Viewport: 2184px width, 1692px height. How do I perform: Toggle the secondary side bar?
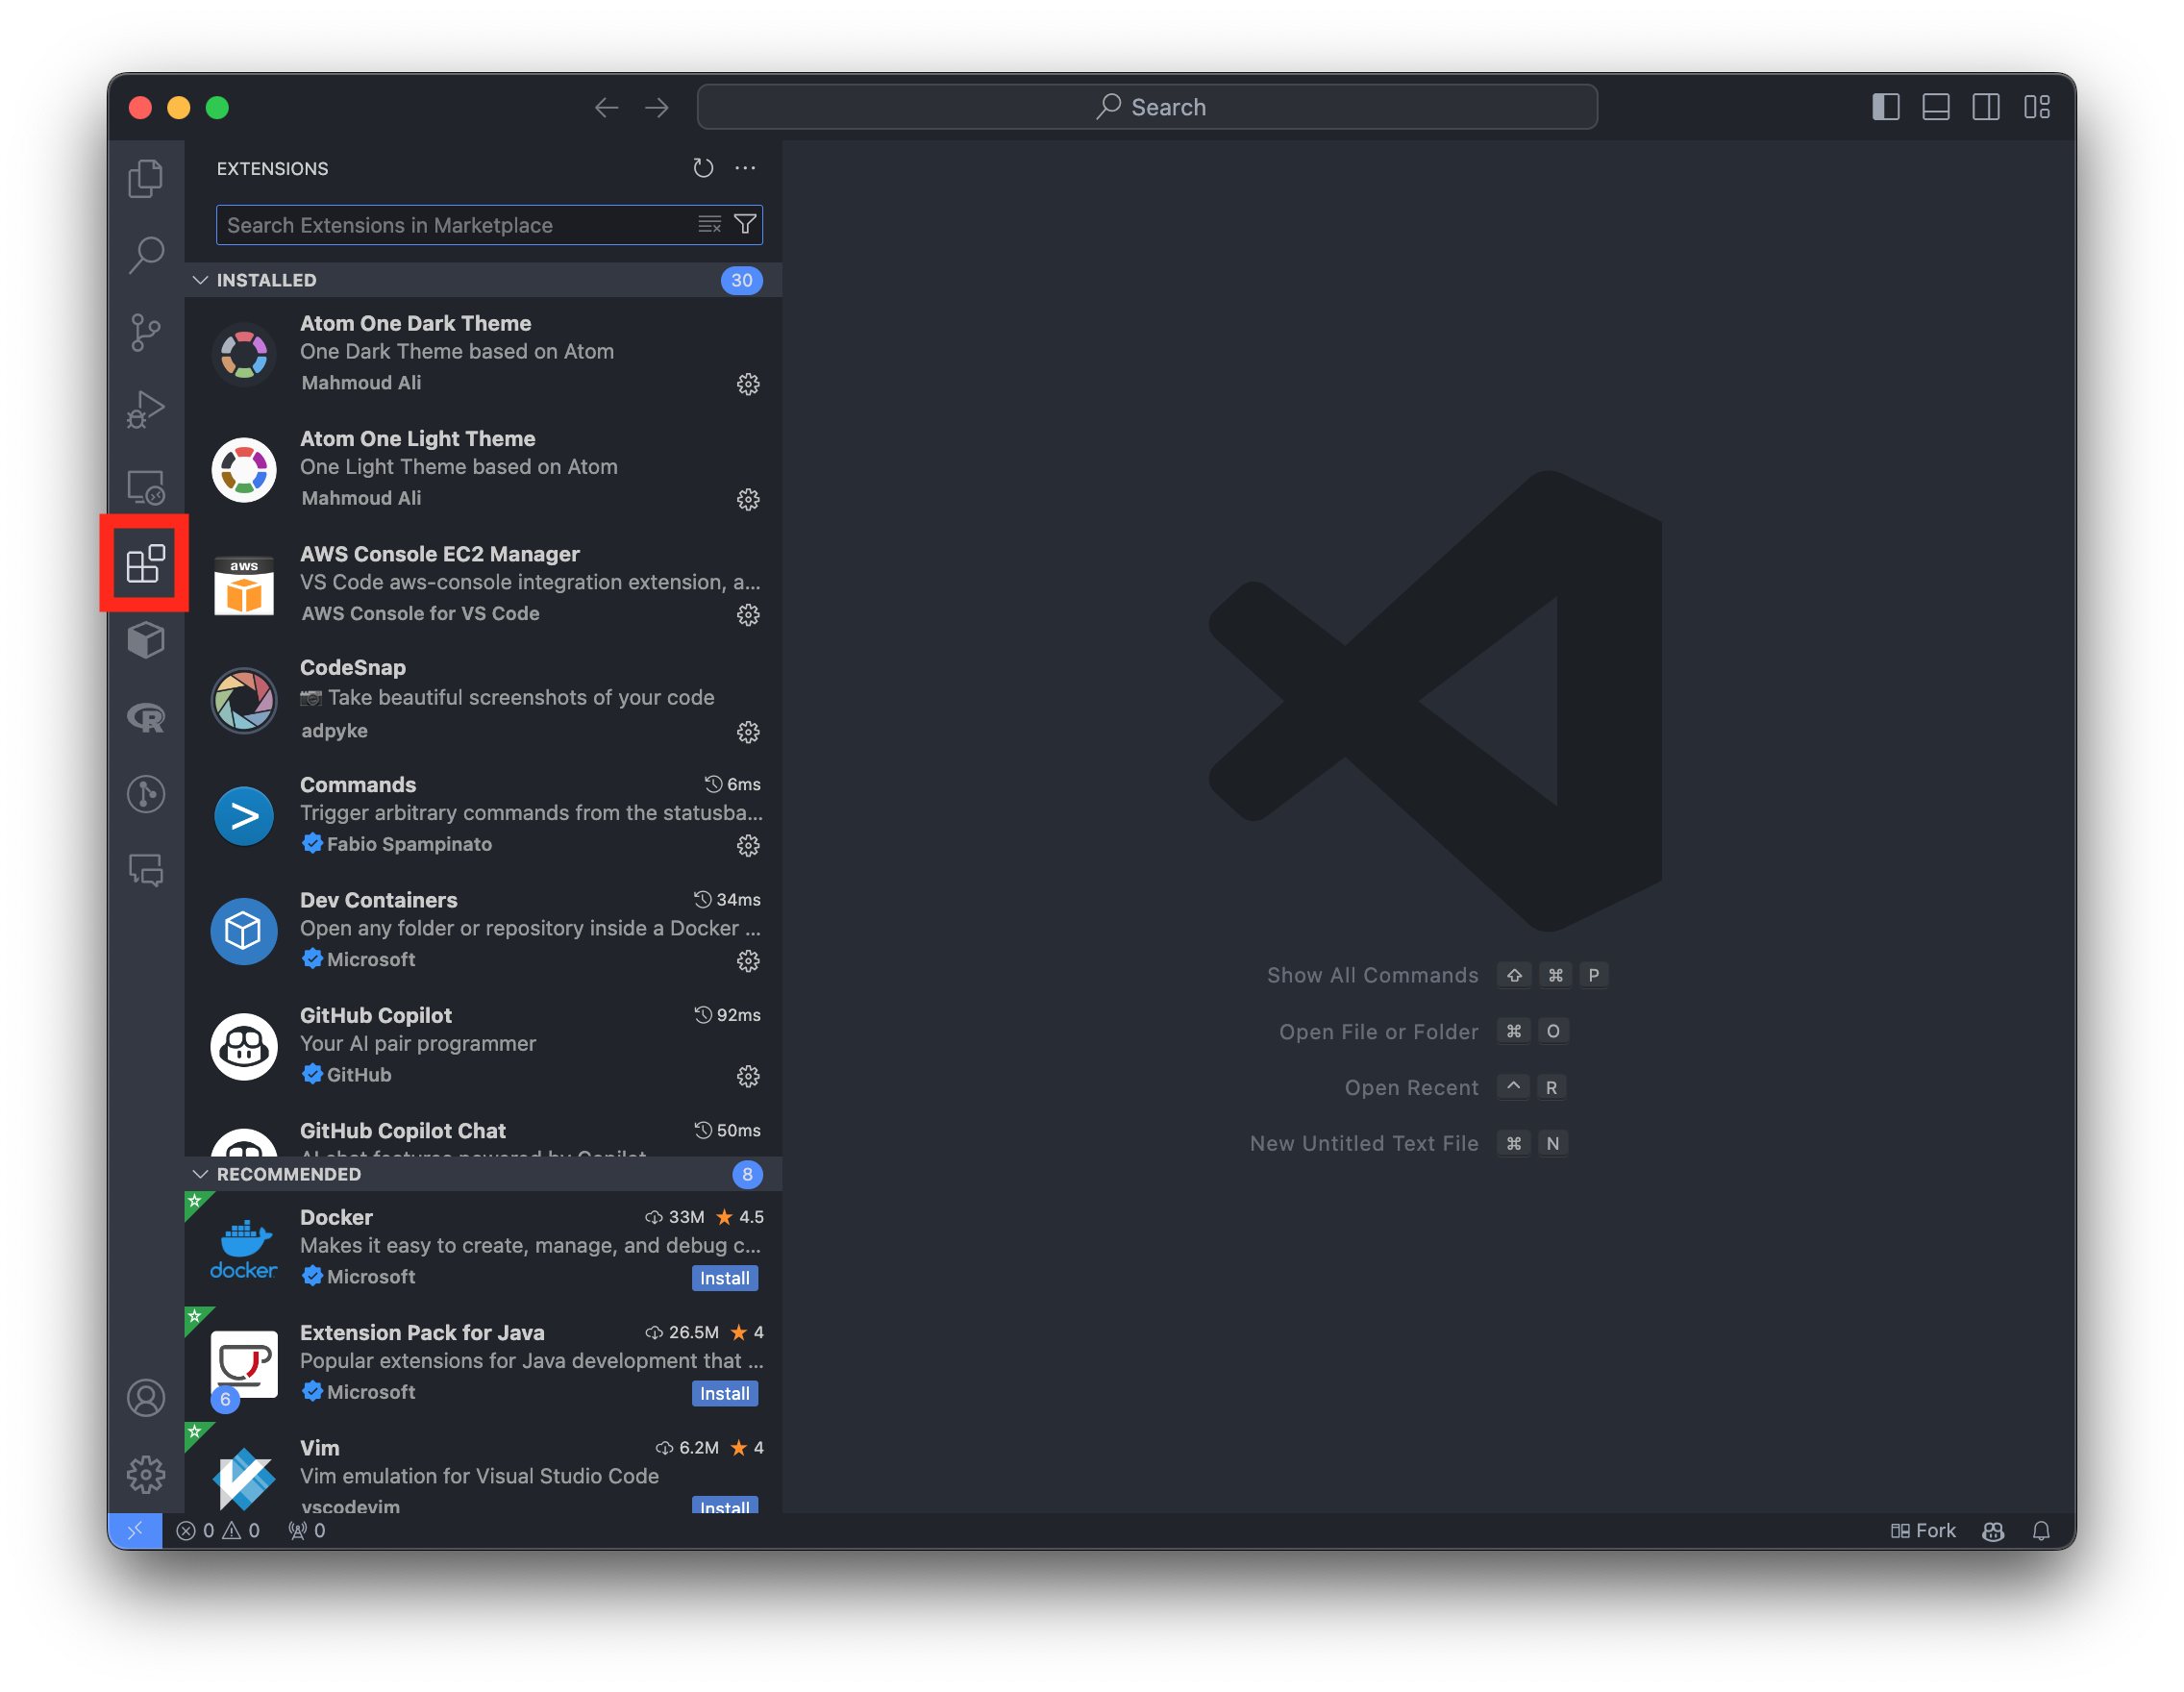[1985, 107]
